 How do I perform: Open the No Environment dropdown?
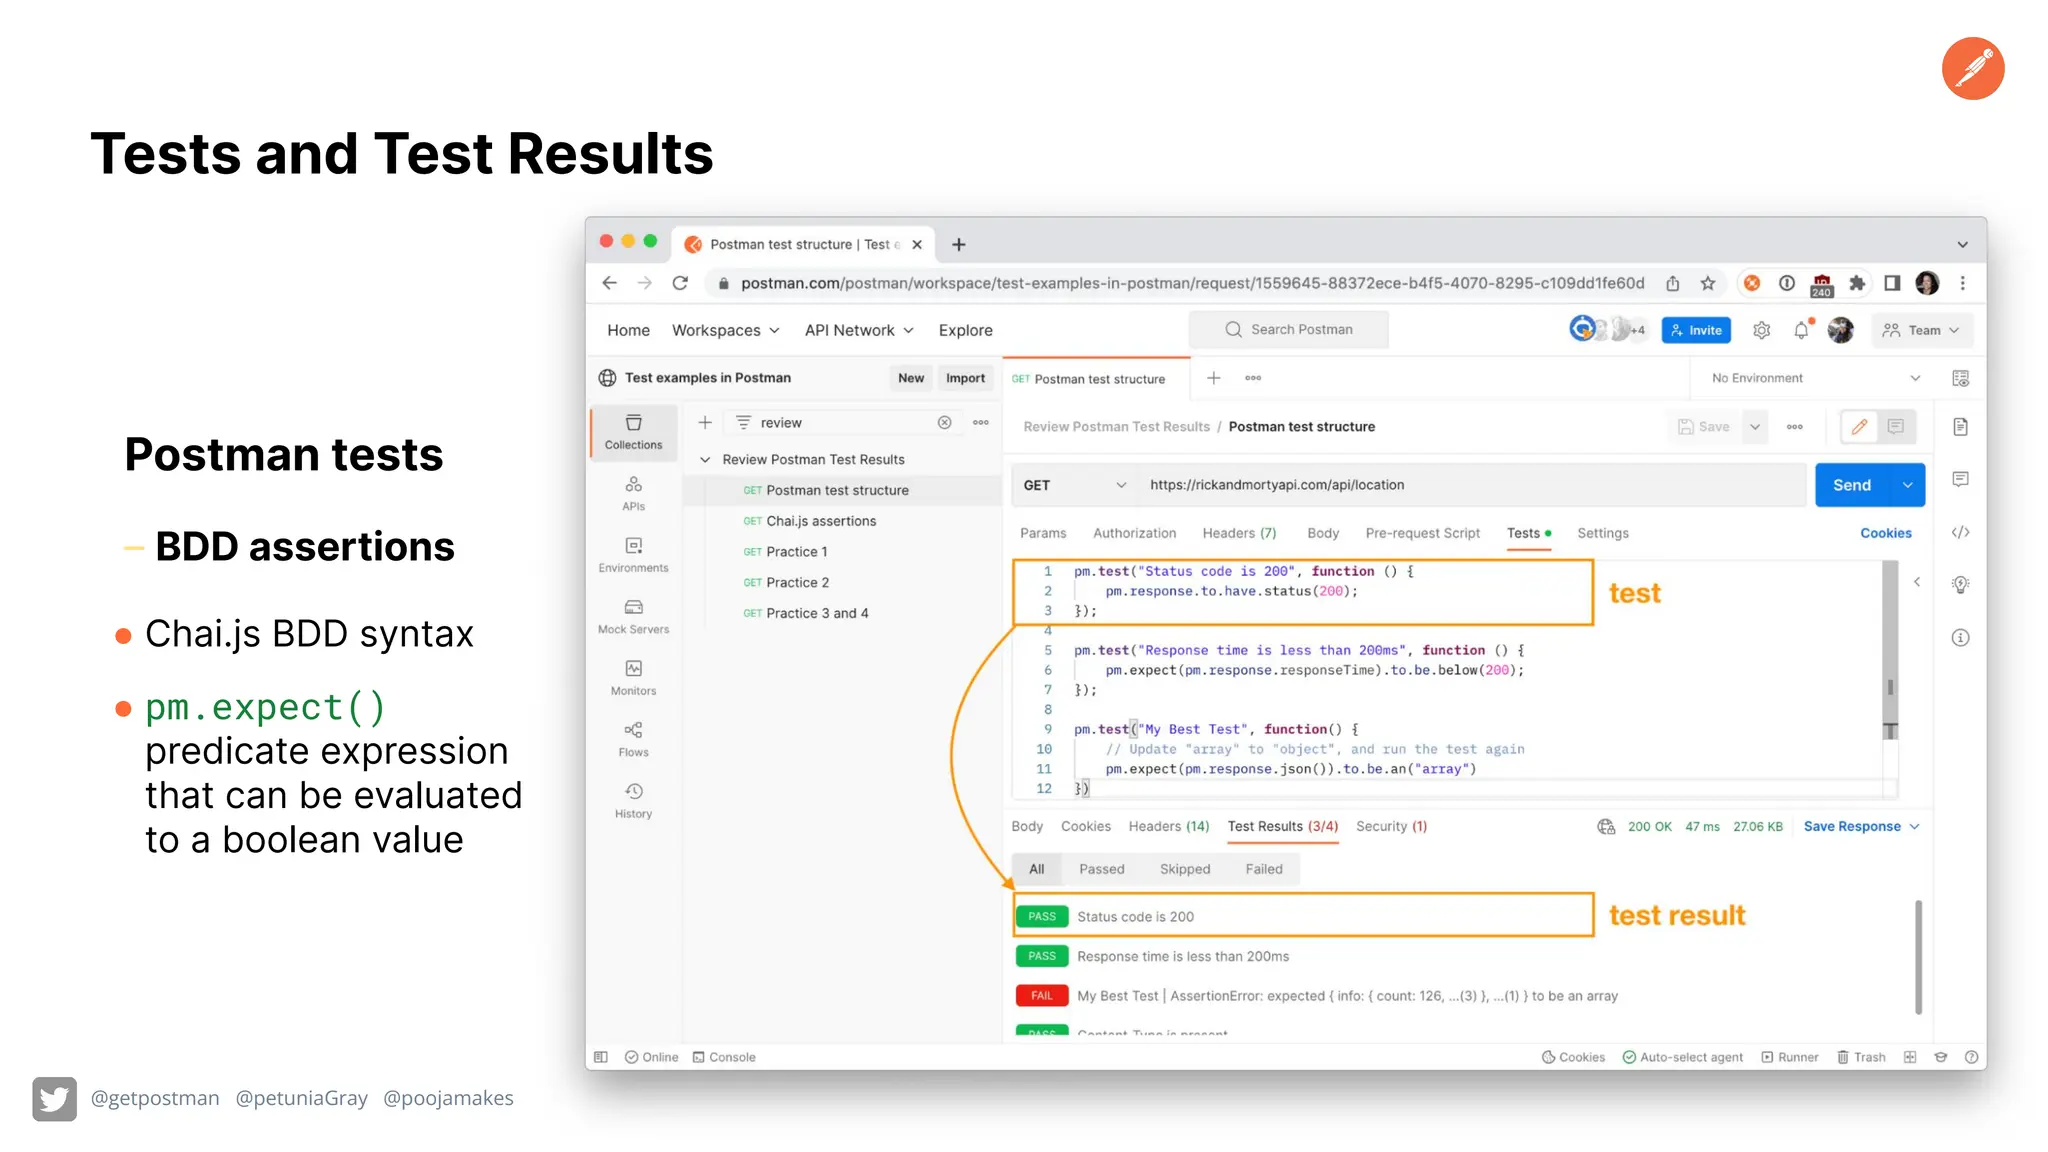(x=1816, y=378)
